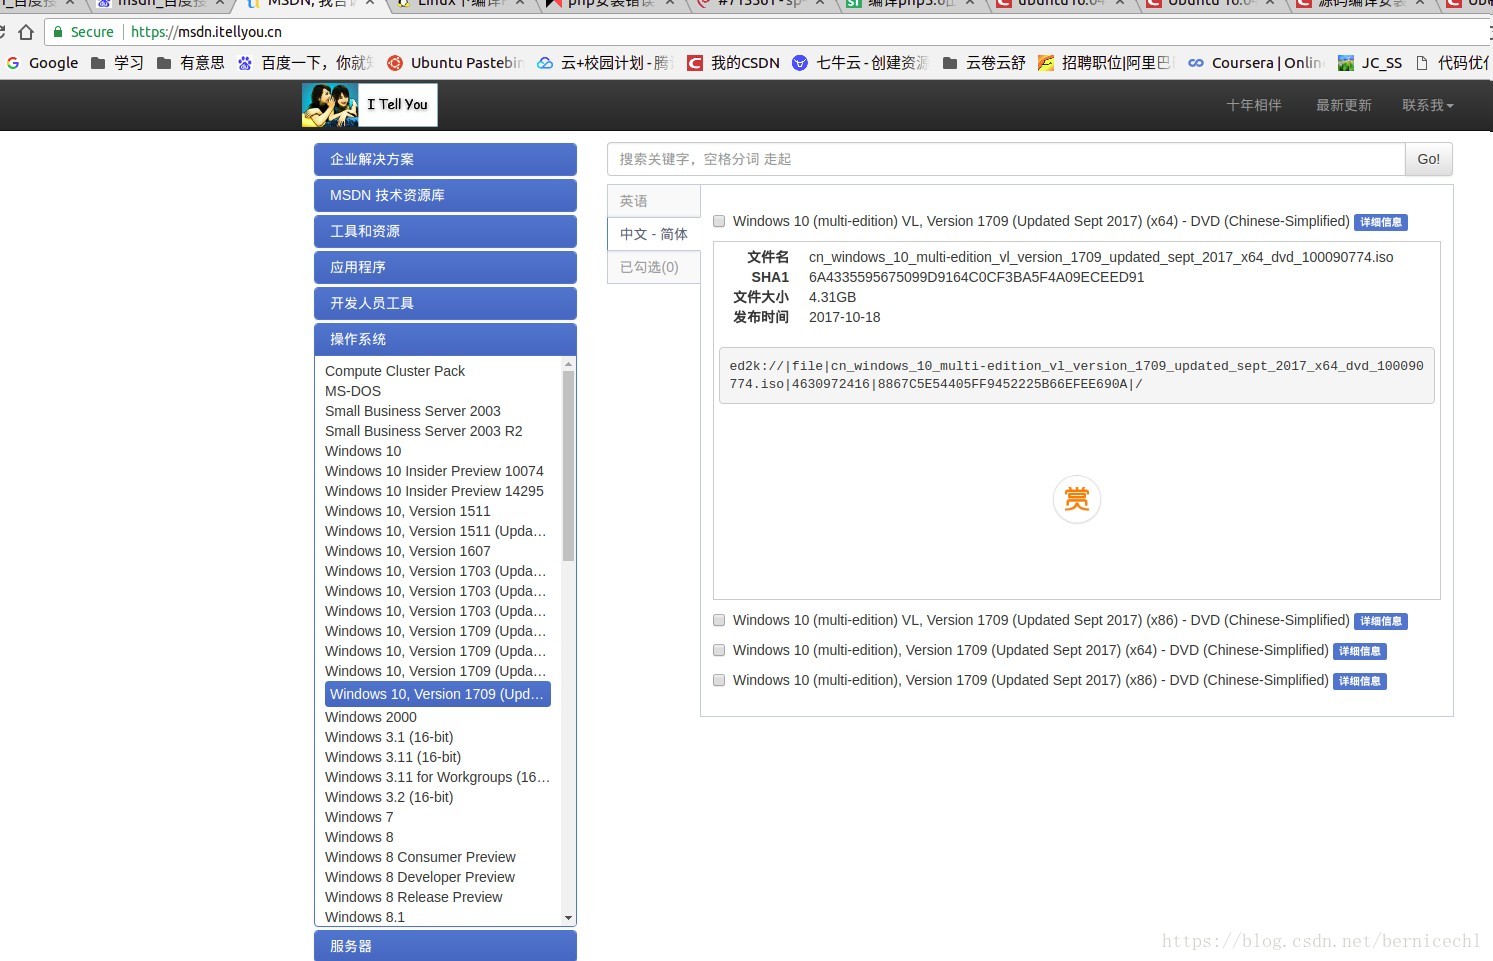Select Small Business Server 2003 R2

[x=423, y=431]
